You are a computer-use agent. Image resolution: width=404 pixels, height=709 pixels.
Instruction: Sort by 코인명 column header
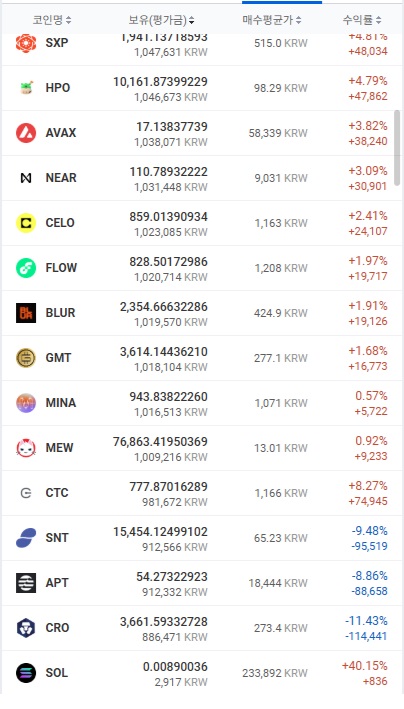pos(52,20)
